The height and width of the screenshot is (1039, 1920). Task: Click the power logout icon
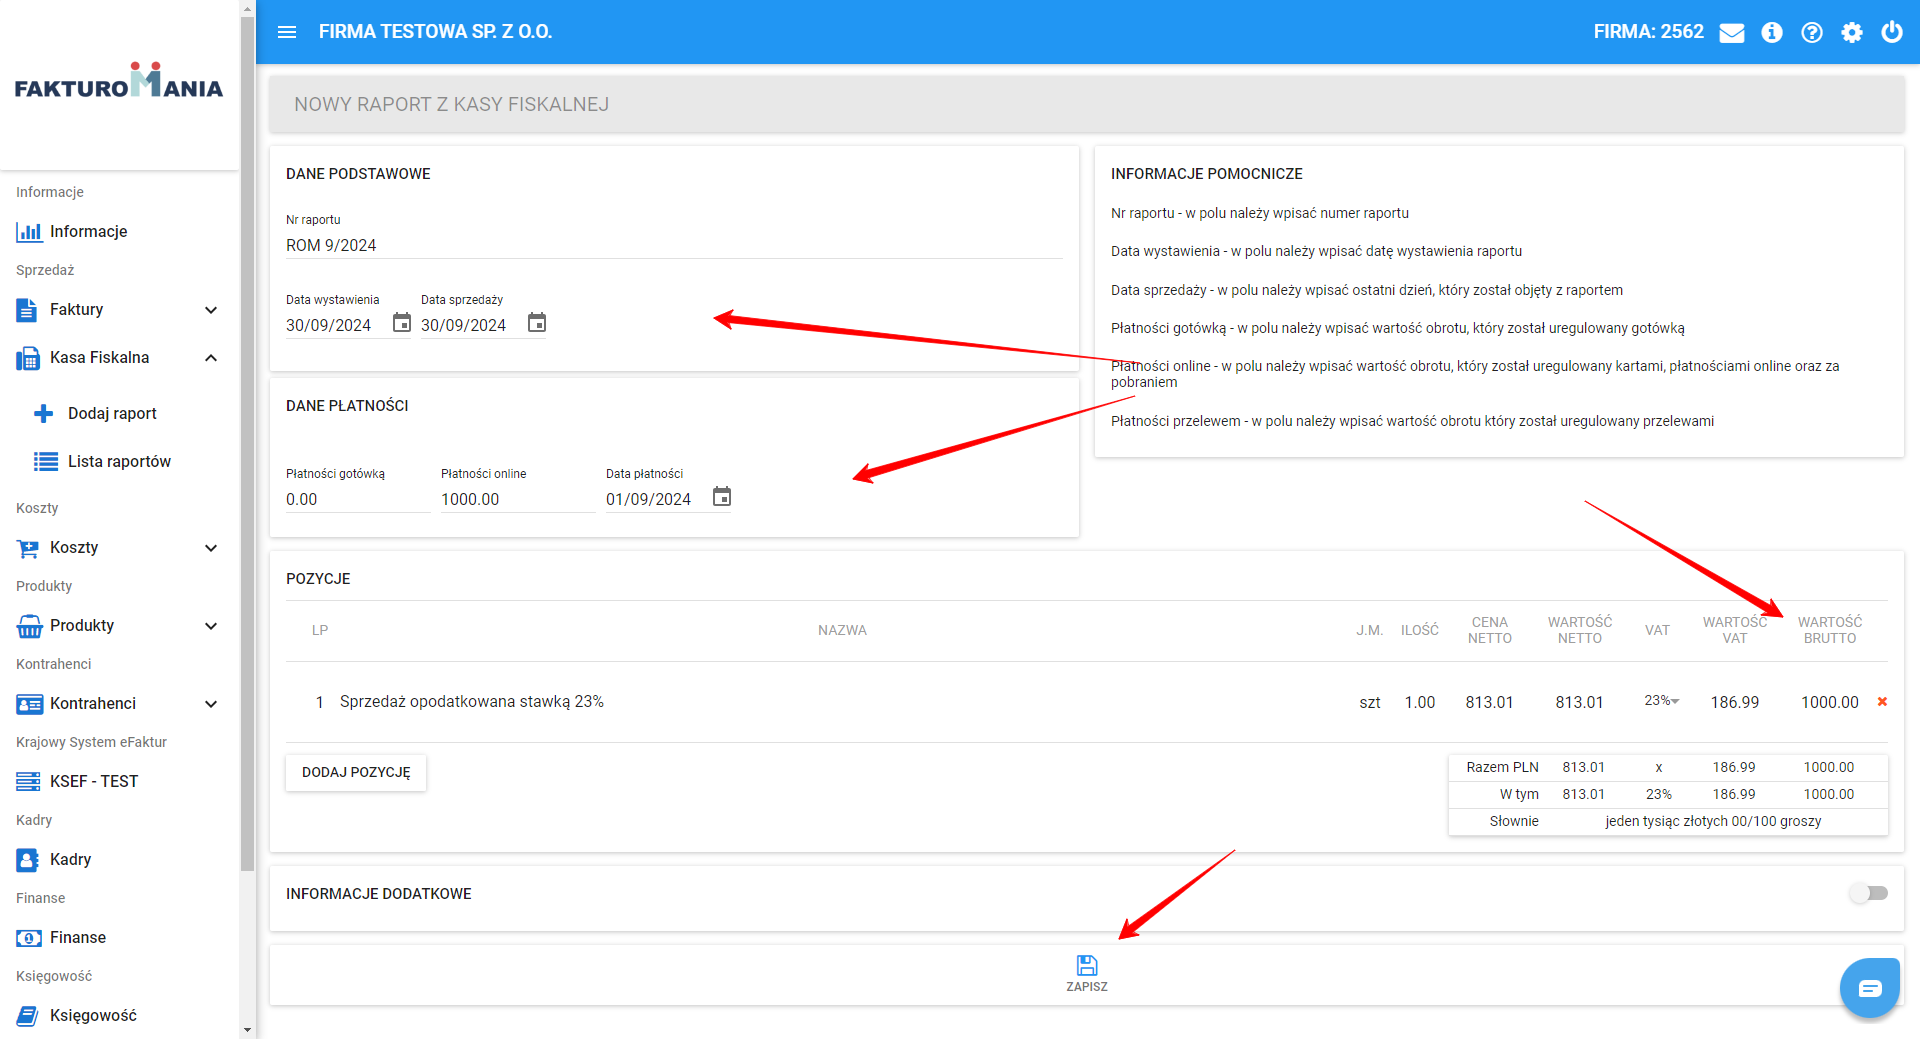pos(1892,32)
